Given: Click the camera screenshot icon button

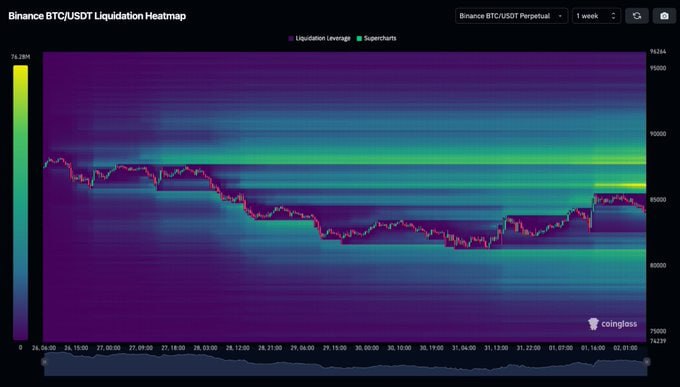Looking at the screenshot, I should (664, 16).
